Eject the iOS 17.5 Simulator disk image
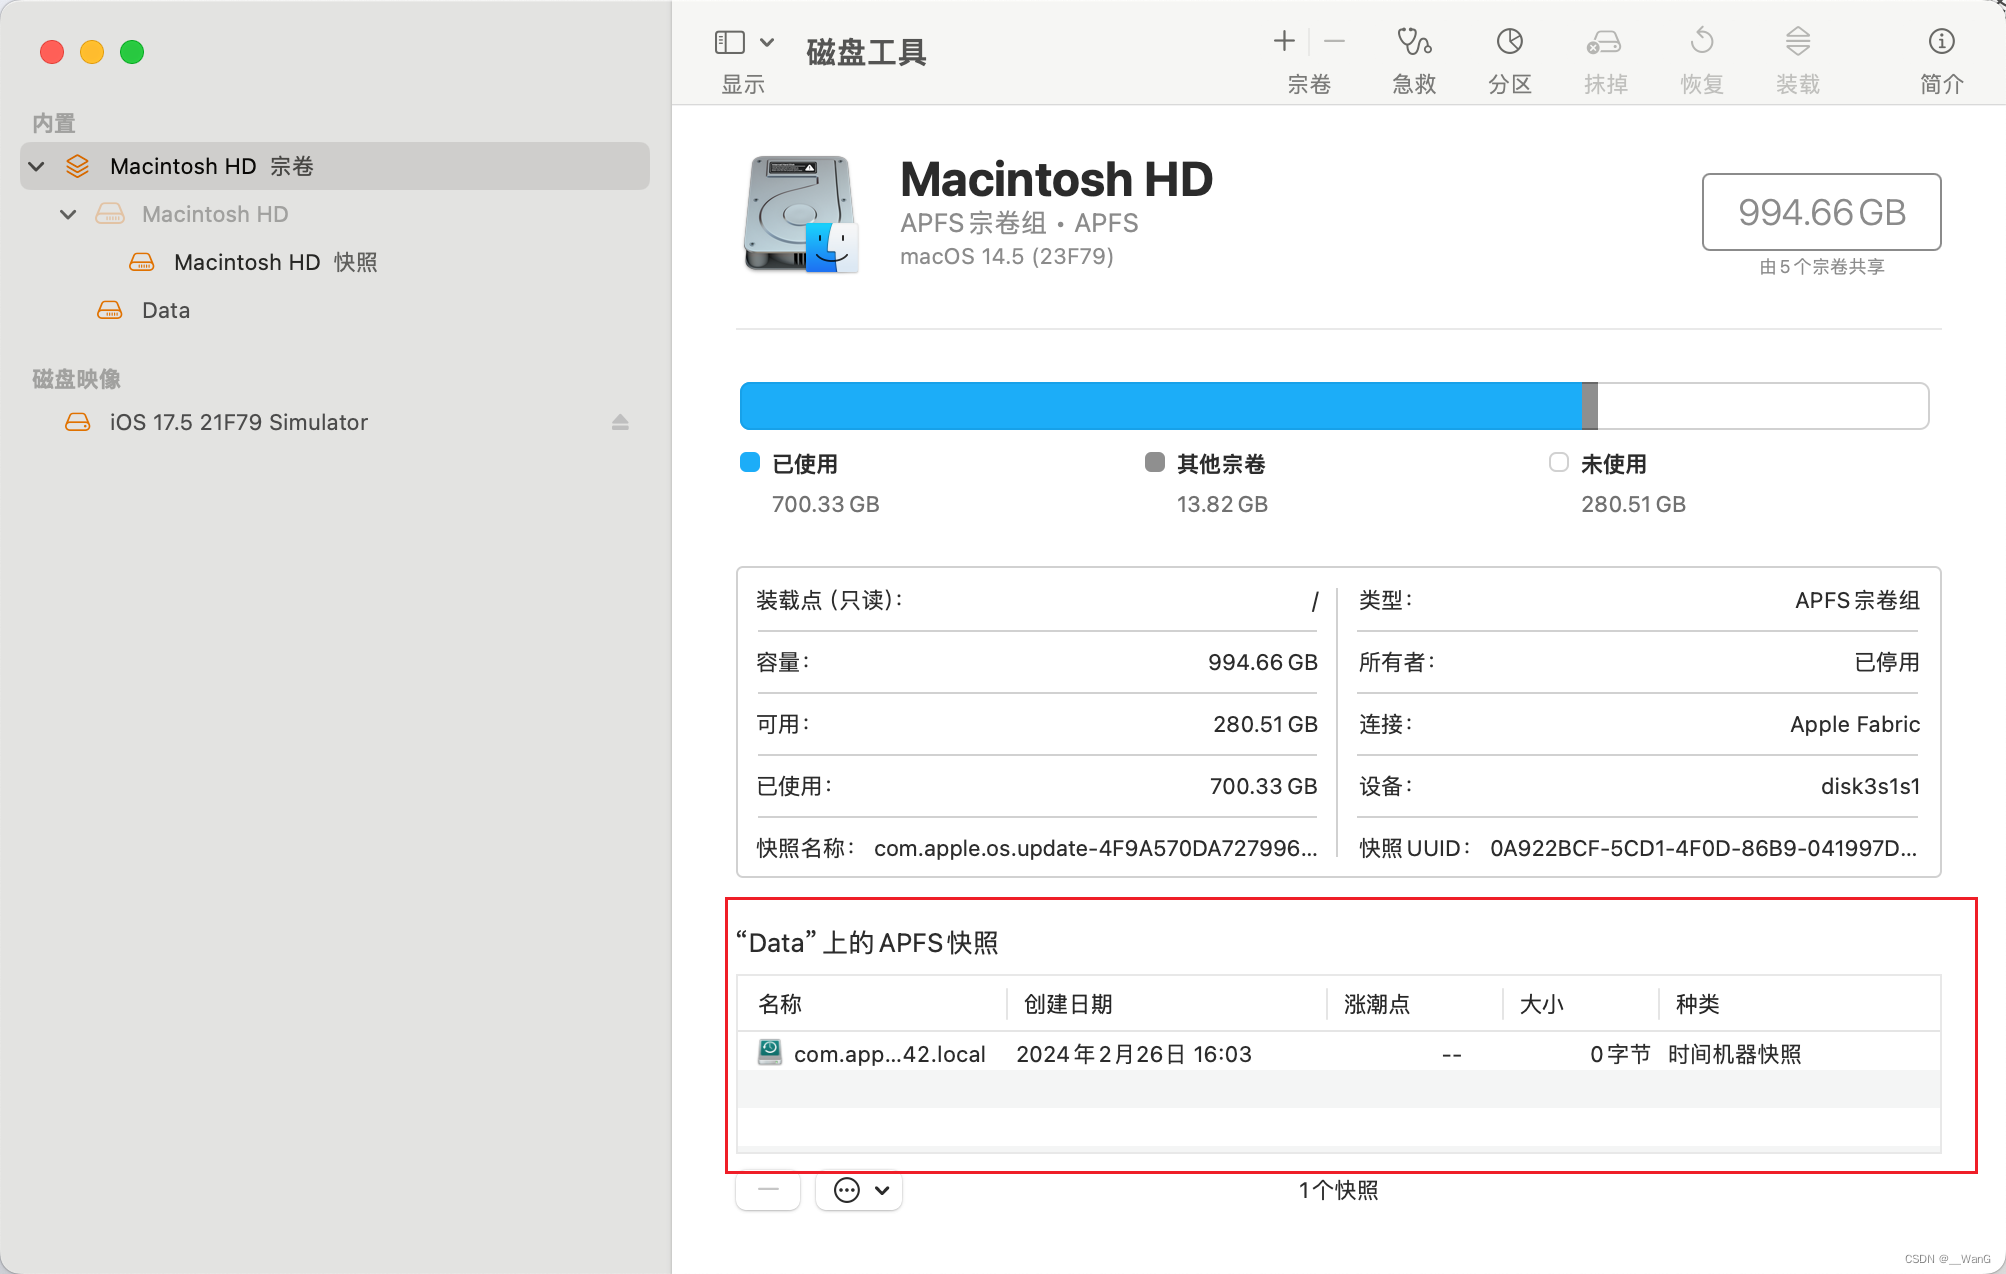 [620, 422]
